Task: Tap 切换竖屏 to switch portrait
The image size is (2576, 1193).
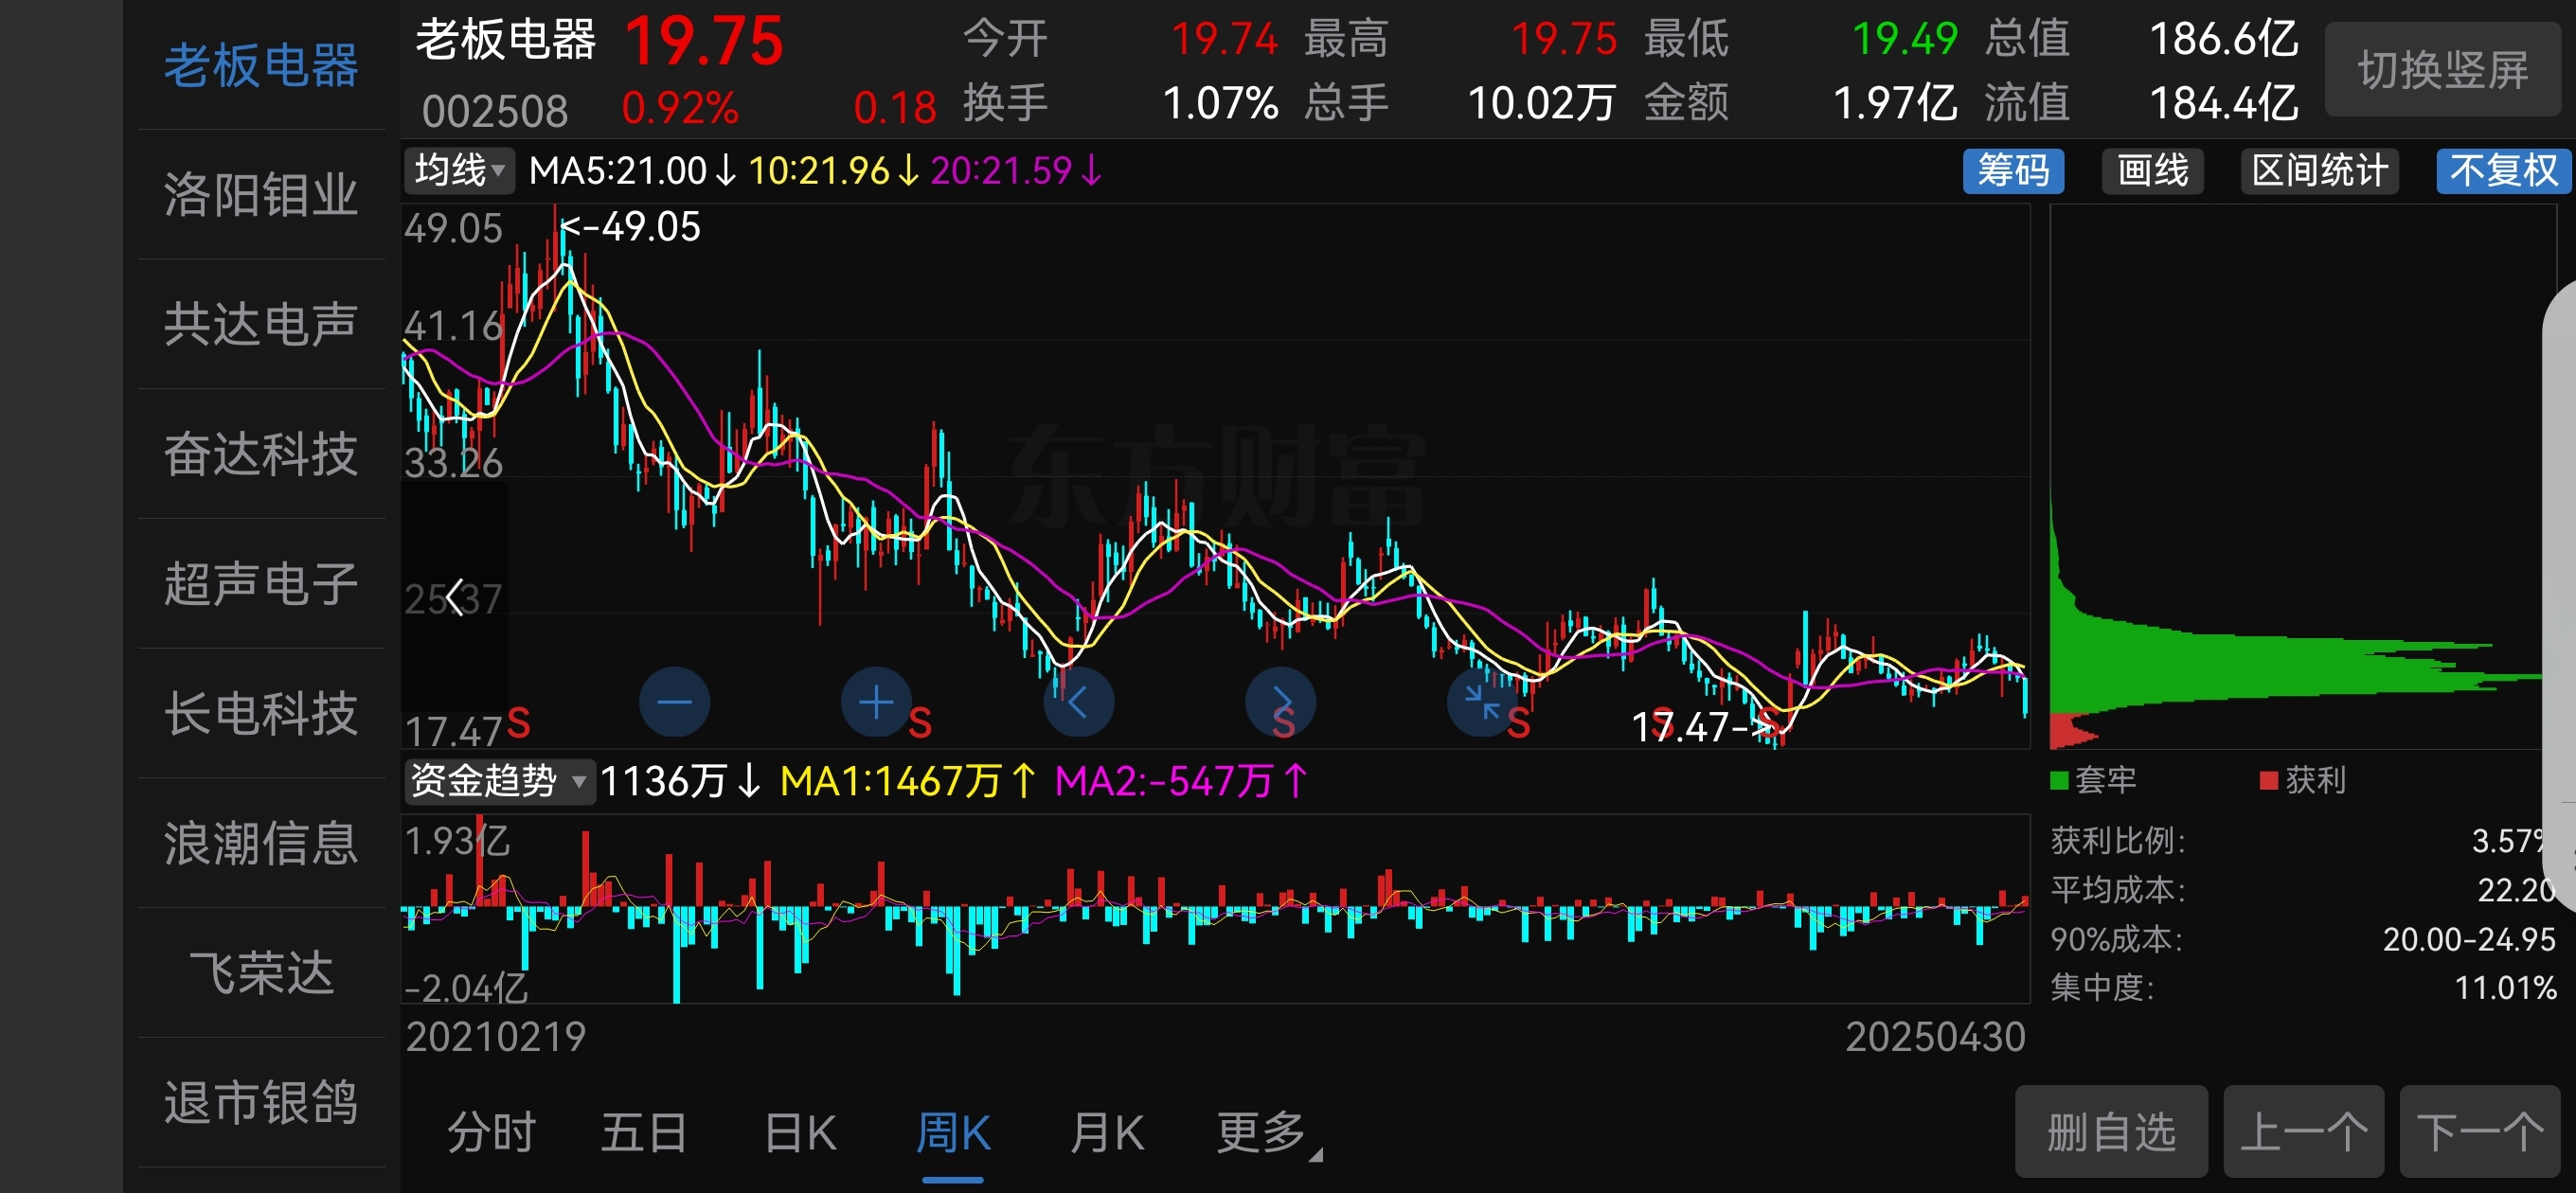Action: [x=2443, y=70]
